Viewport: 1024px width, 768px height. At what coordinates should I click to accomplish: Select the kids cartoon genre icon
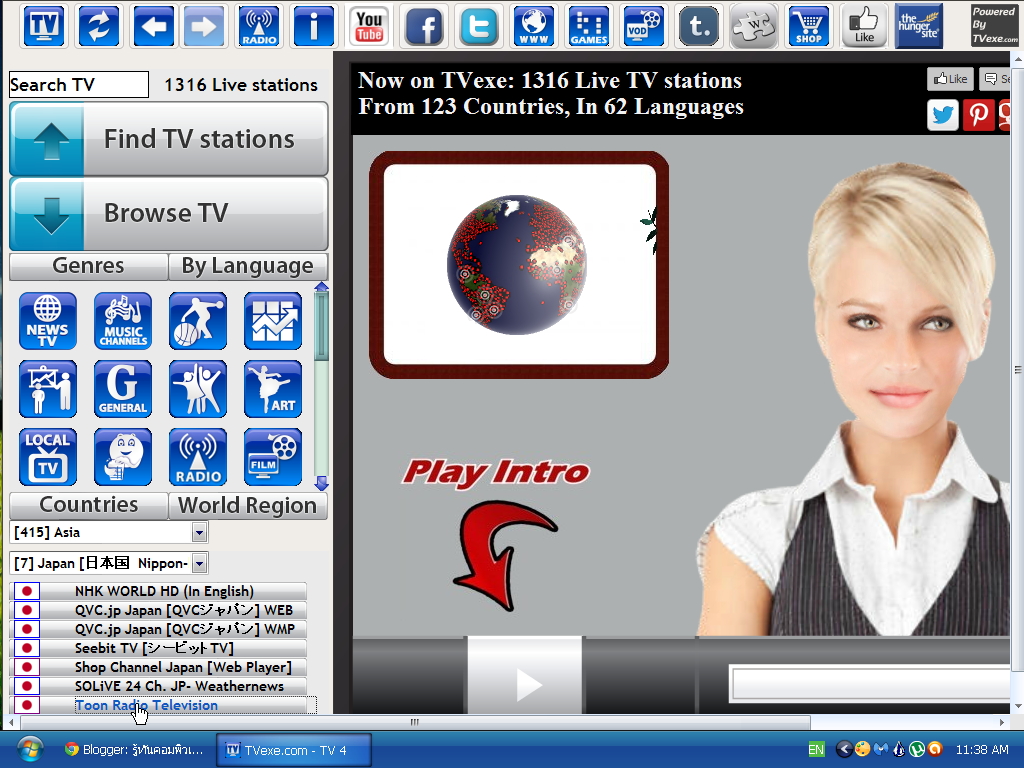pos(123,457)
